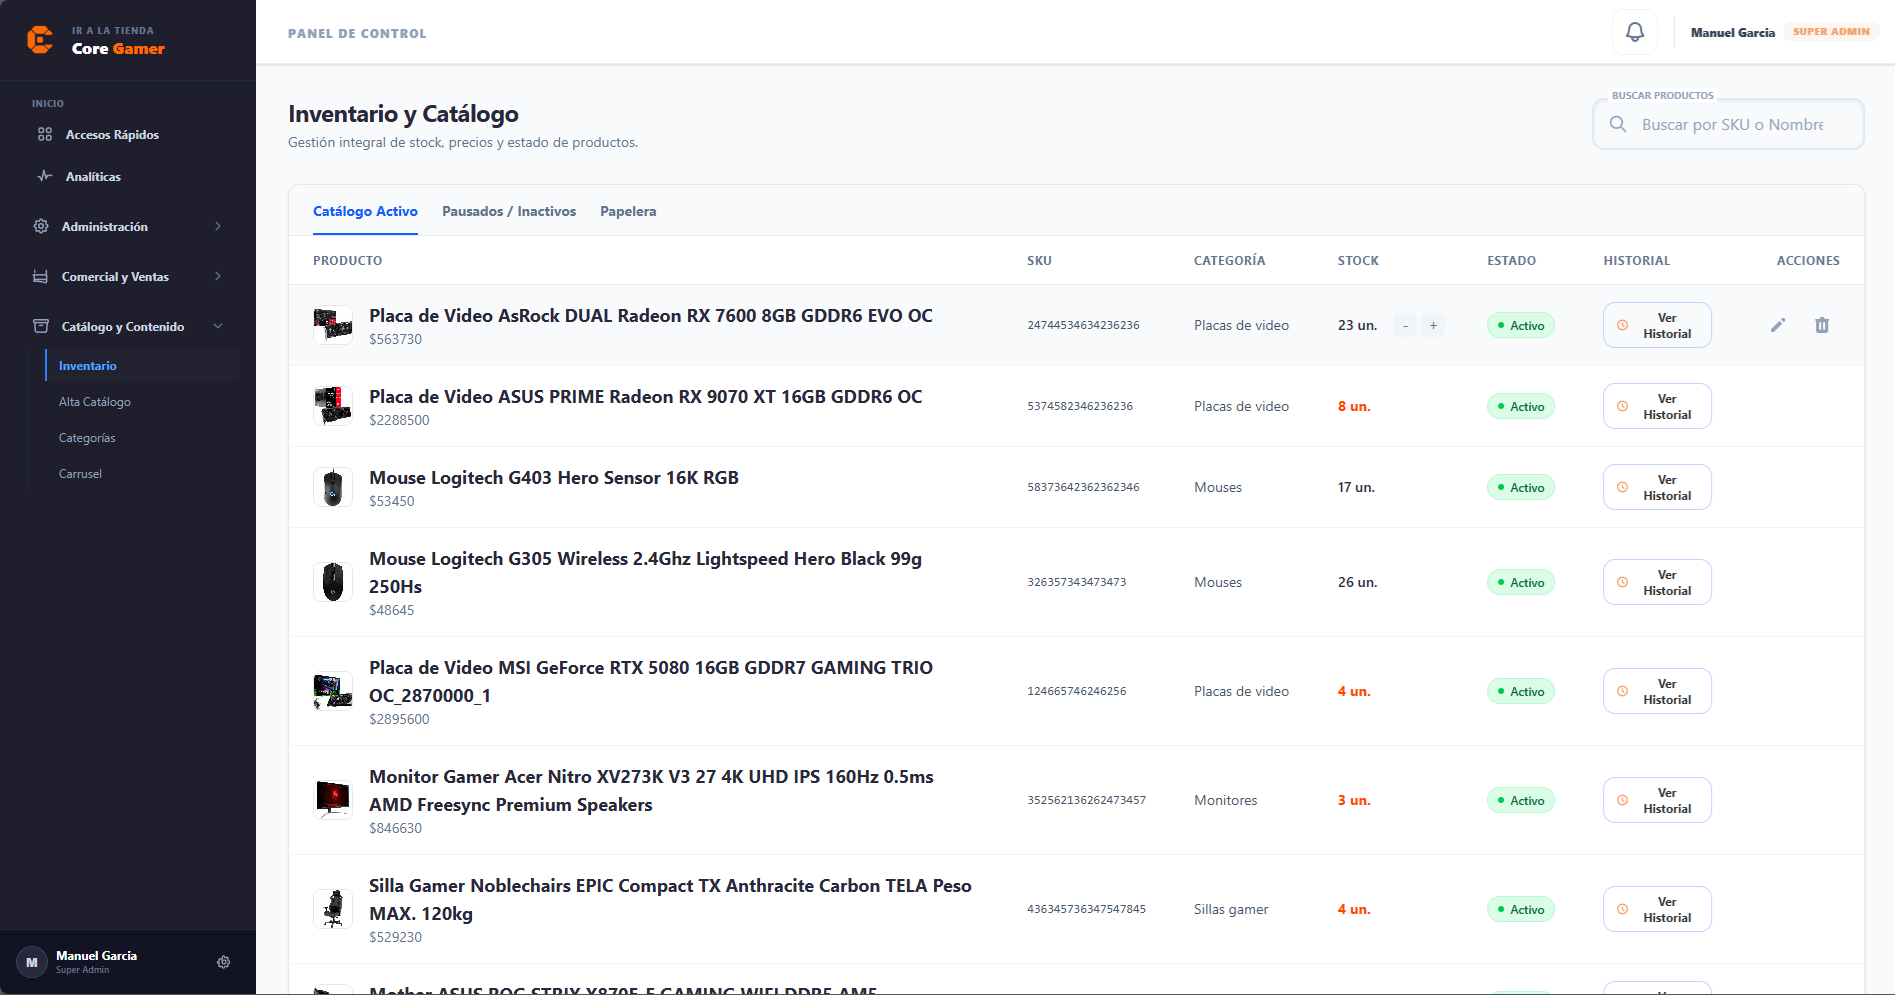View history for Noblechairs EPIC chair

click(x=1657, y=909)
